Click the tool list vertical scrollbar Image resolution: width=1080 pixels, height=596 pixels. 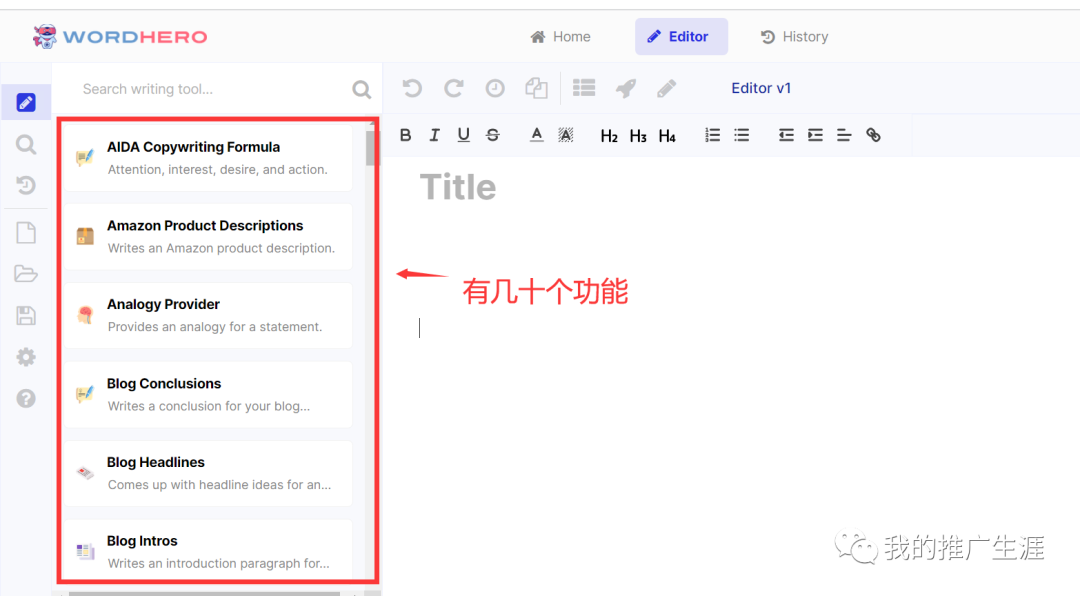click(371, 148)
